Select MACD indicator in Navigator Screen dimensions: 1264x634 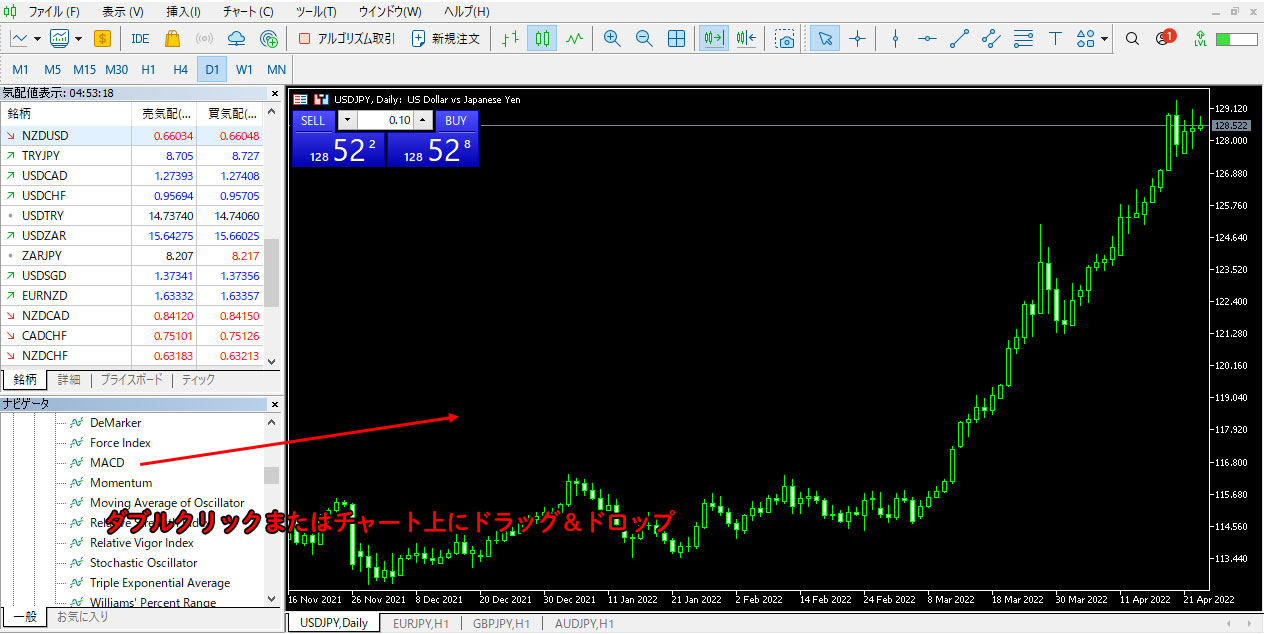pos(107,463)
